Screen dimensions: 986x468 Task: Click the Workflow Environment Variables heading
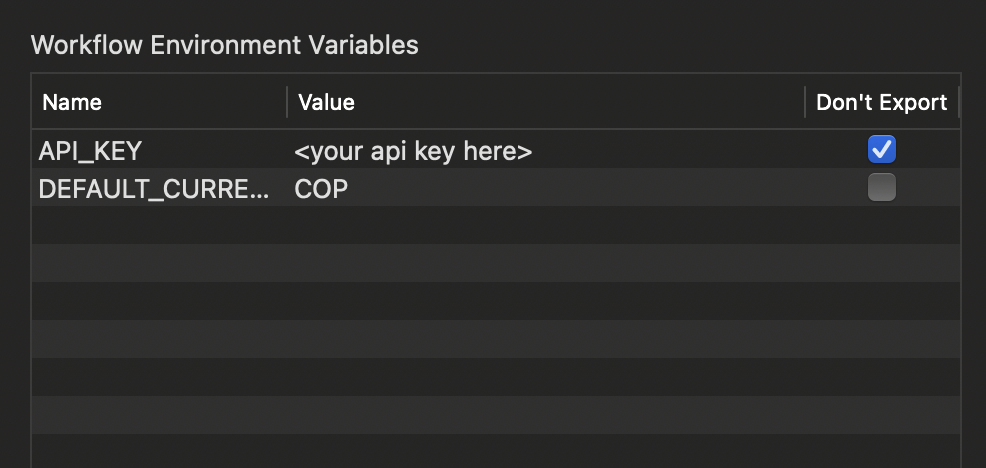click(224, 45)
